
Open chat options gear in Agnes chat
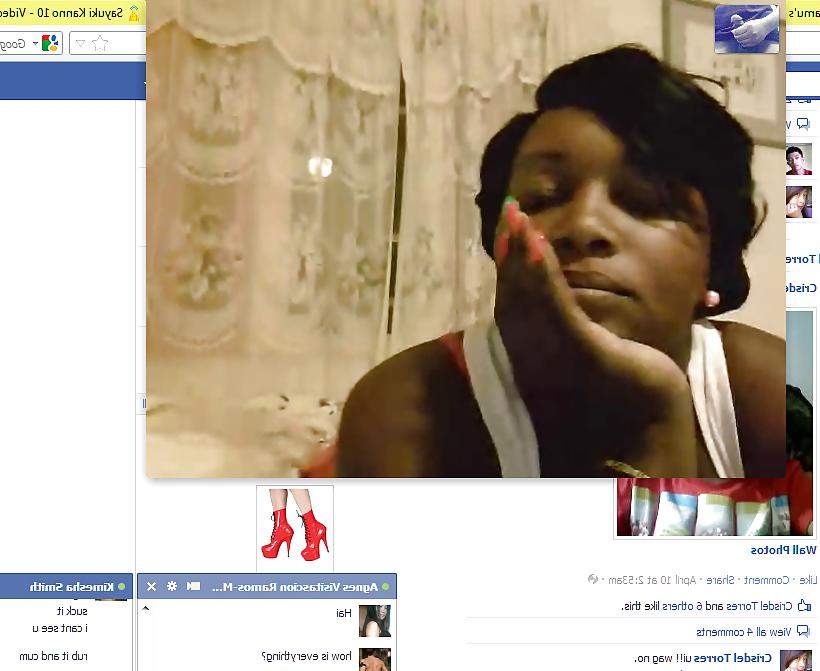coord(172,586)
